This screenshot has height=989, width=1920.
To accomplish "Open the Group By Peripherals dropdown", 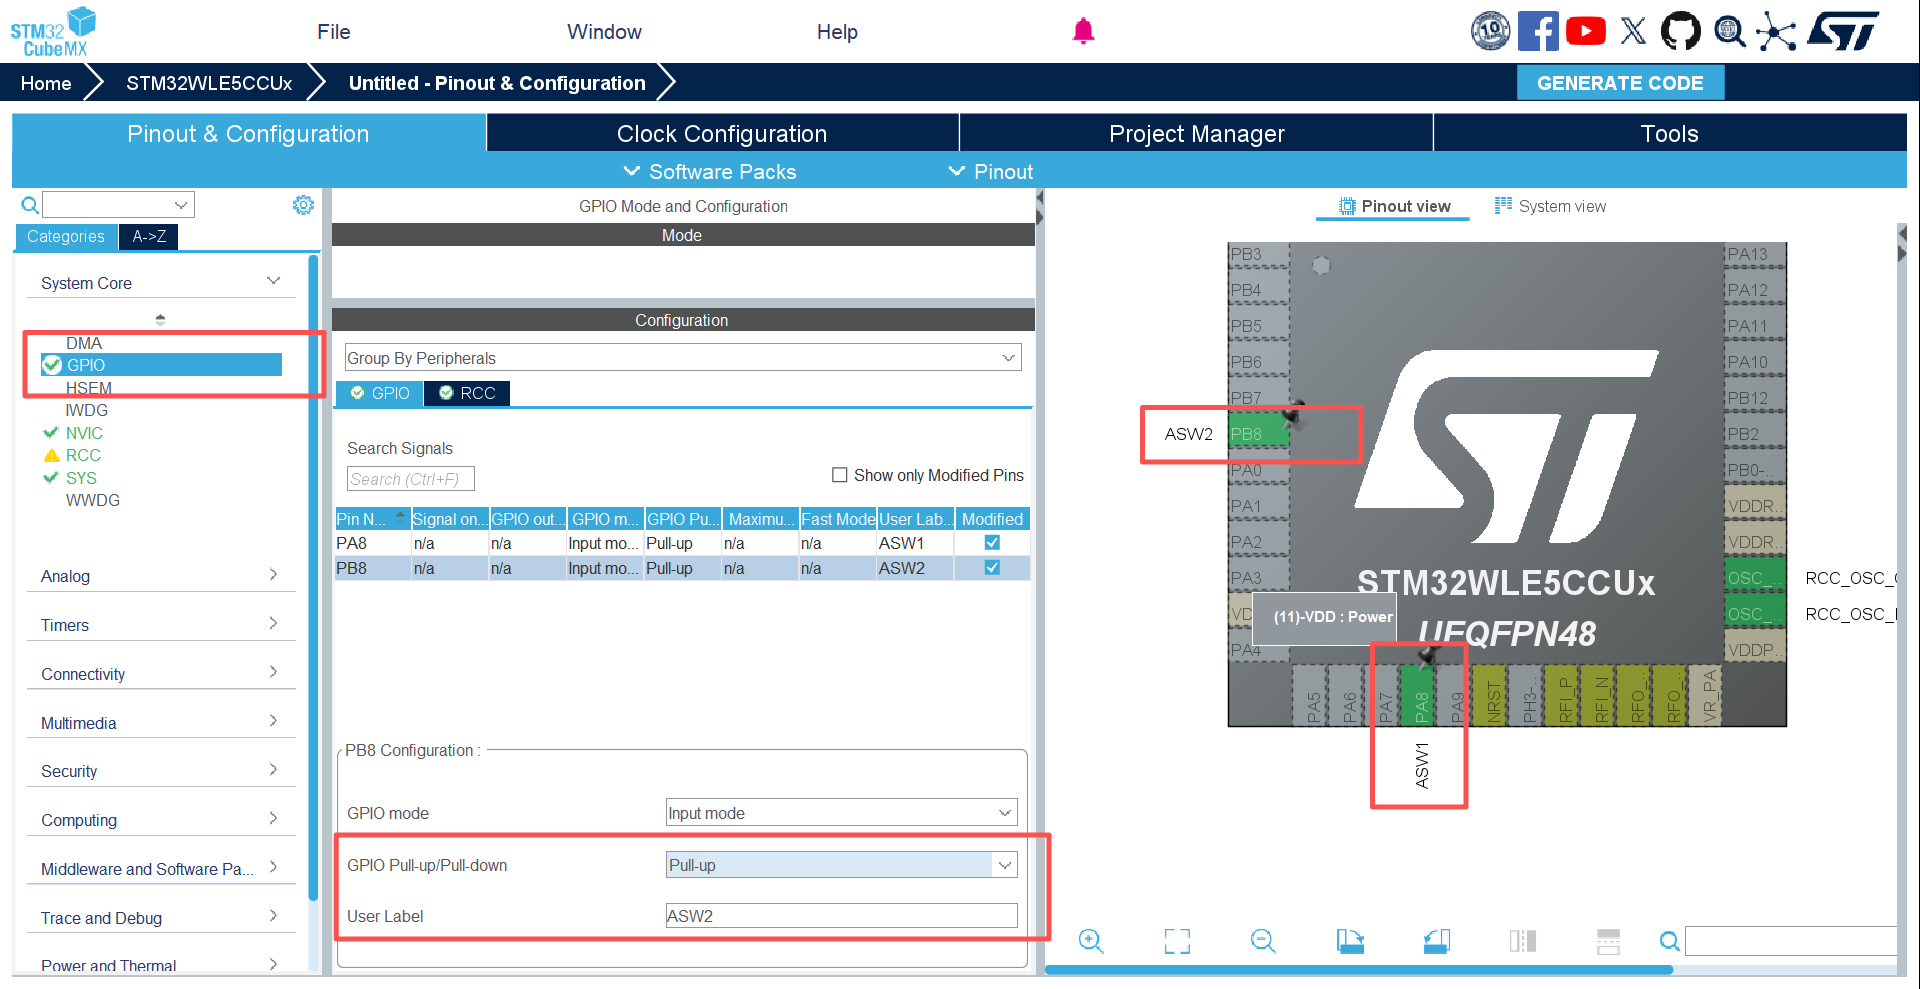I will [x=683, y=358].
